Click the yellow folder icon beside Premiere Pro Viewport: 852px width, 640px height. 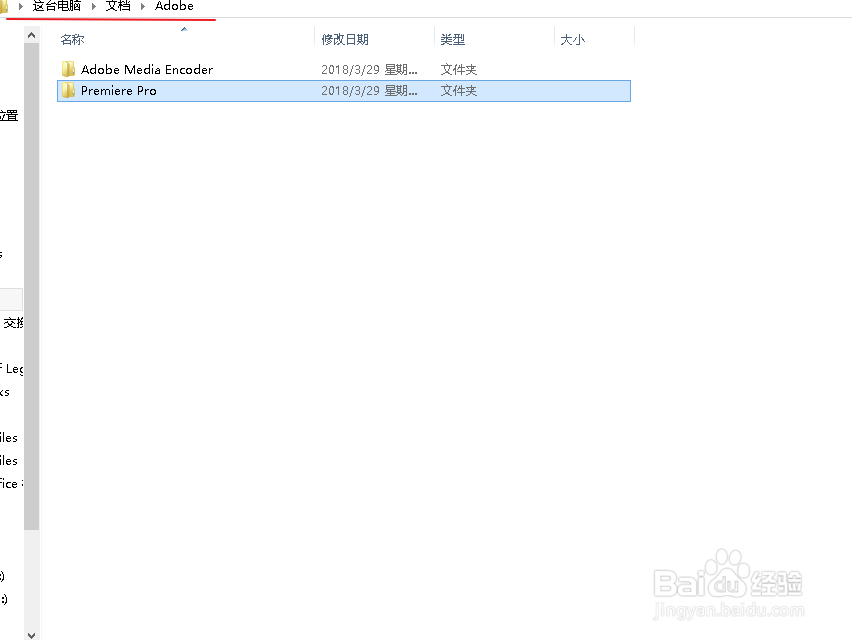click(x=67, y=90)
